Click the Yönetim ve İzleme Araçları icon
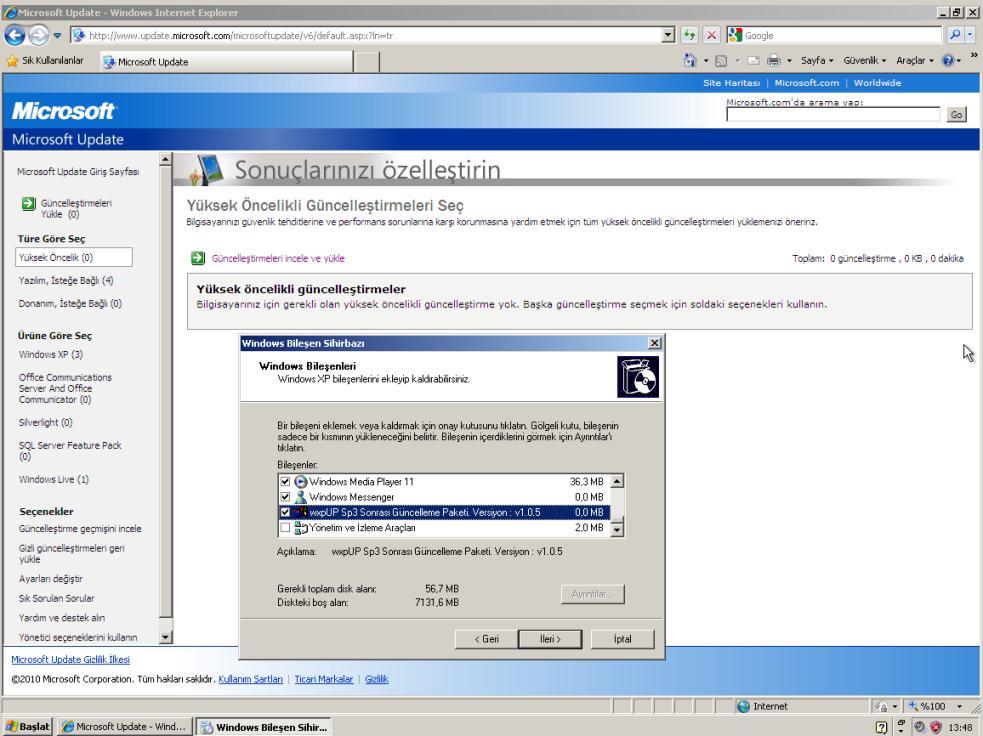The width and height of the screenshot is (983, 736). pos(301,528)
